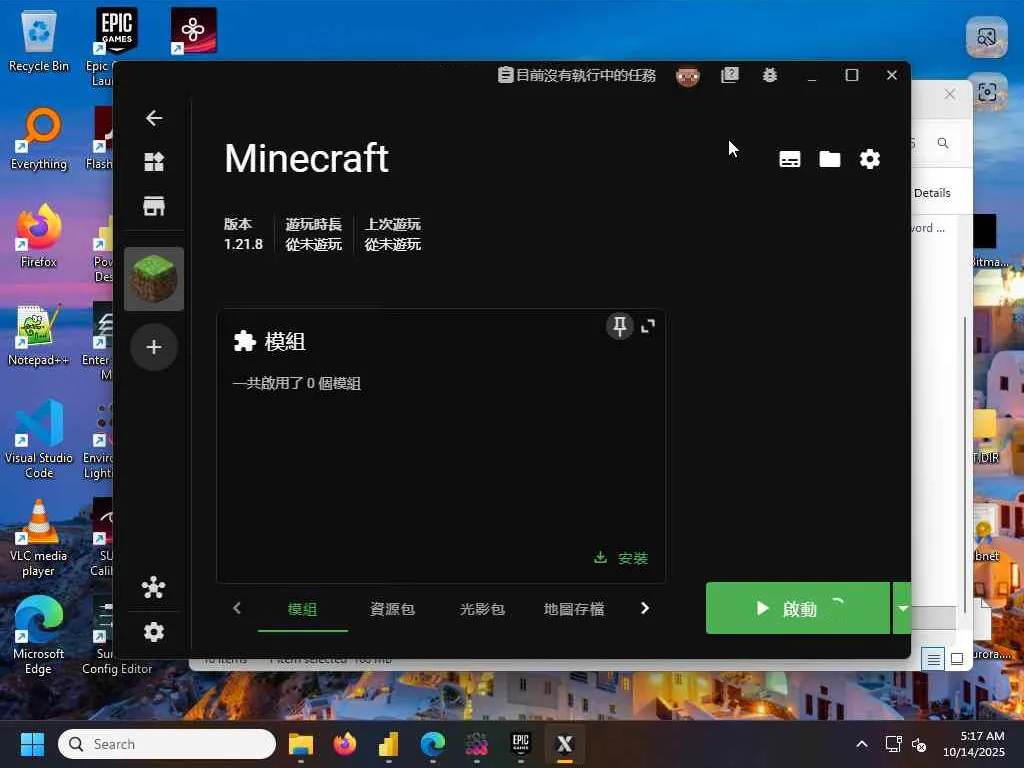The width and height of the screenshot is (1024, 768).
Task: Show more tabs with right chevron
Action: [645, 609]
